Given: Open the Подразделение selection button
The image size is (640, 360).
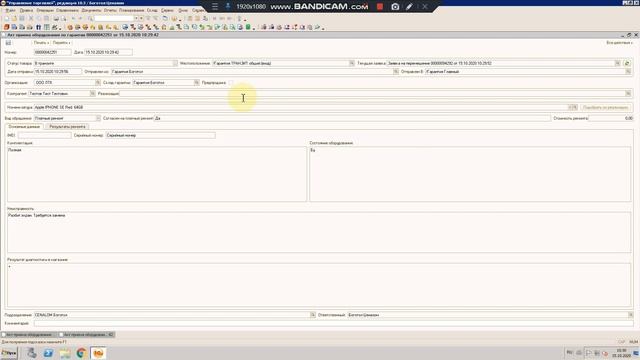Looking at the screenshot, I should click(x=313, y=315).
